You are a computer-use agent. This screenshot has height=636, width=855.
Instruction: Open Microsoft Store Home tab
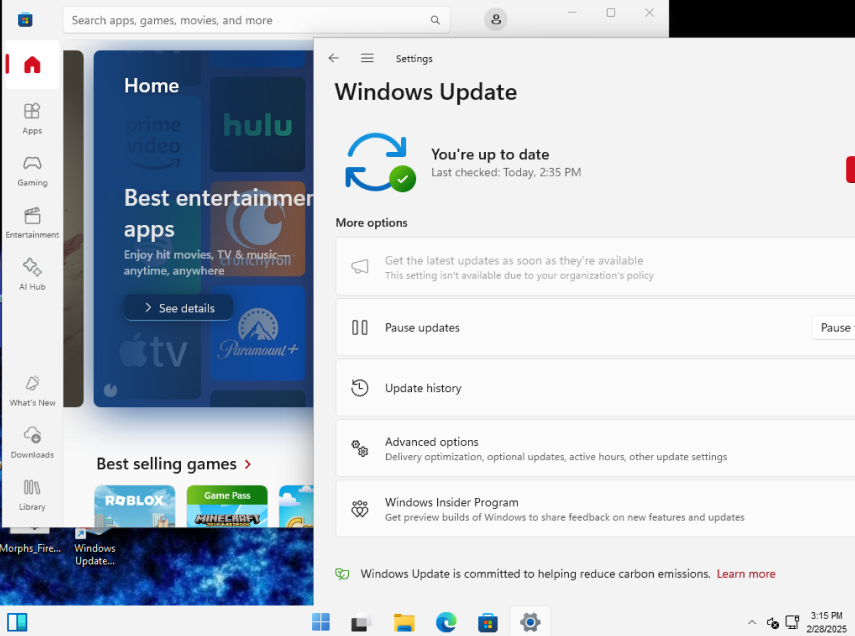coord(32,64)
